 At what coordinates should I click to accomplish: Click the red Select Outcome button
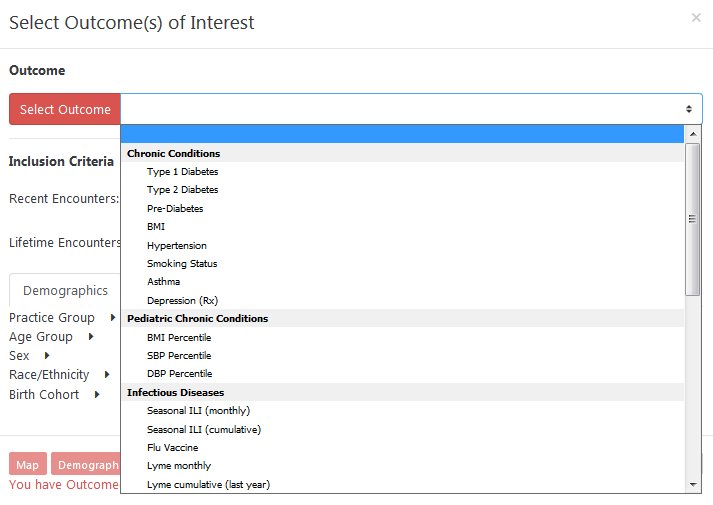(65, 109)
